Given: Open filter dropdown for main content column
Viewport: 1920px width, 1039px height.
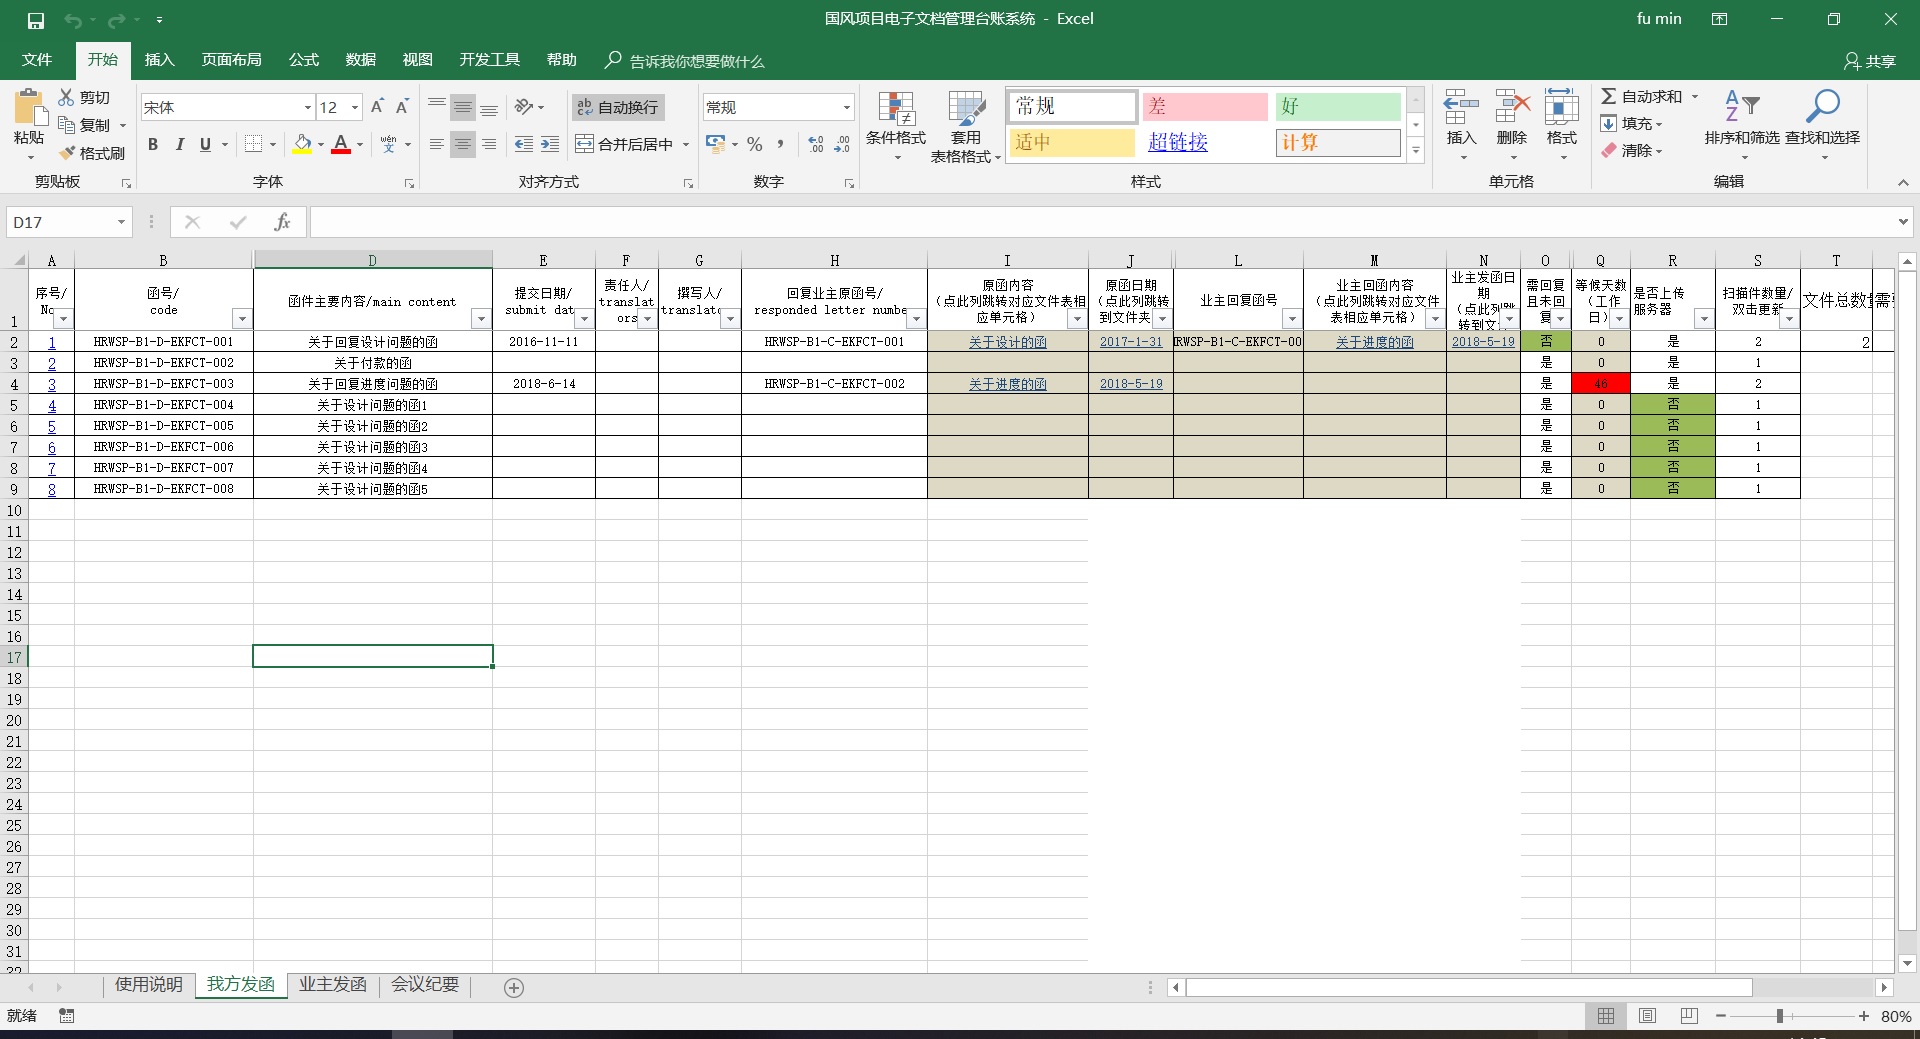Looking at the screenshot, I should coord(481,319).
